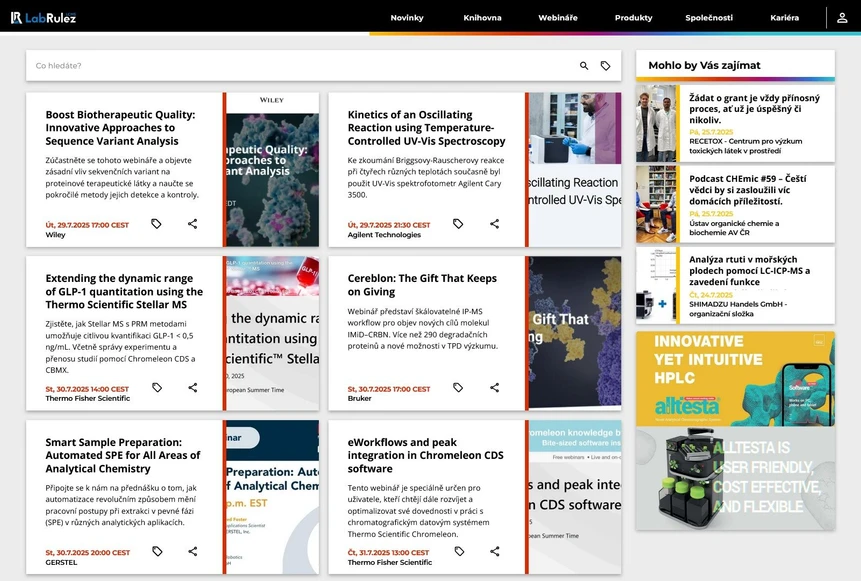Click the LabRulez logo
This screenshot has width=861, height=581.
(x=43, y=18)
